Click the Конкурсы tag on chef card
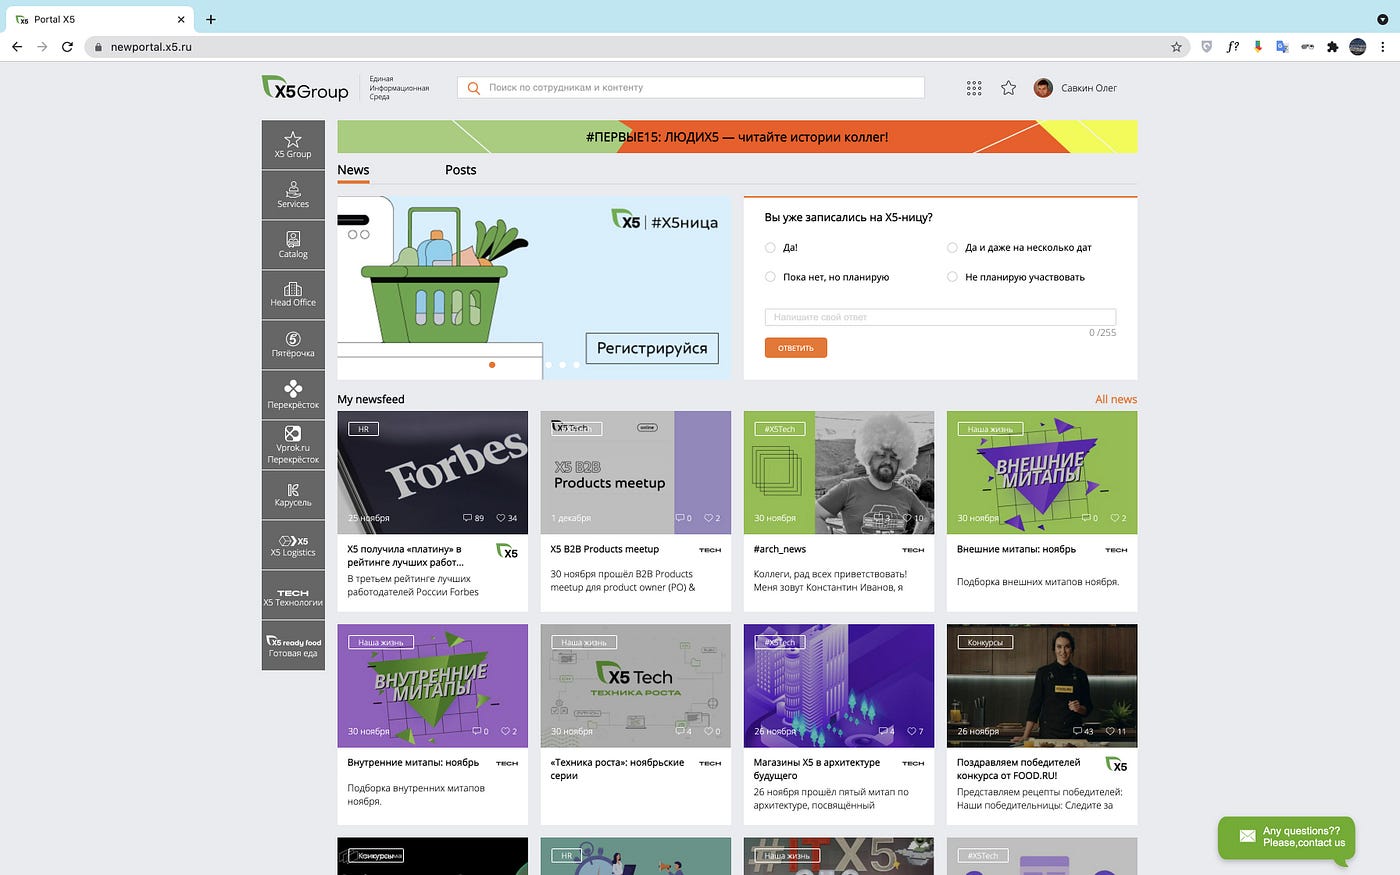 click(x=985, y=642)
